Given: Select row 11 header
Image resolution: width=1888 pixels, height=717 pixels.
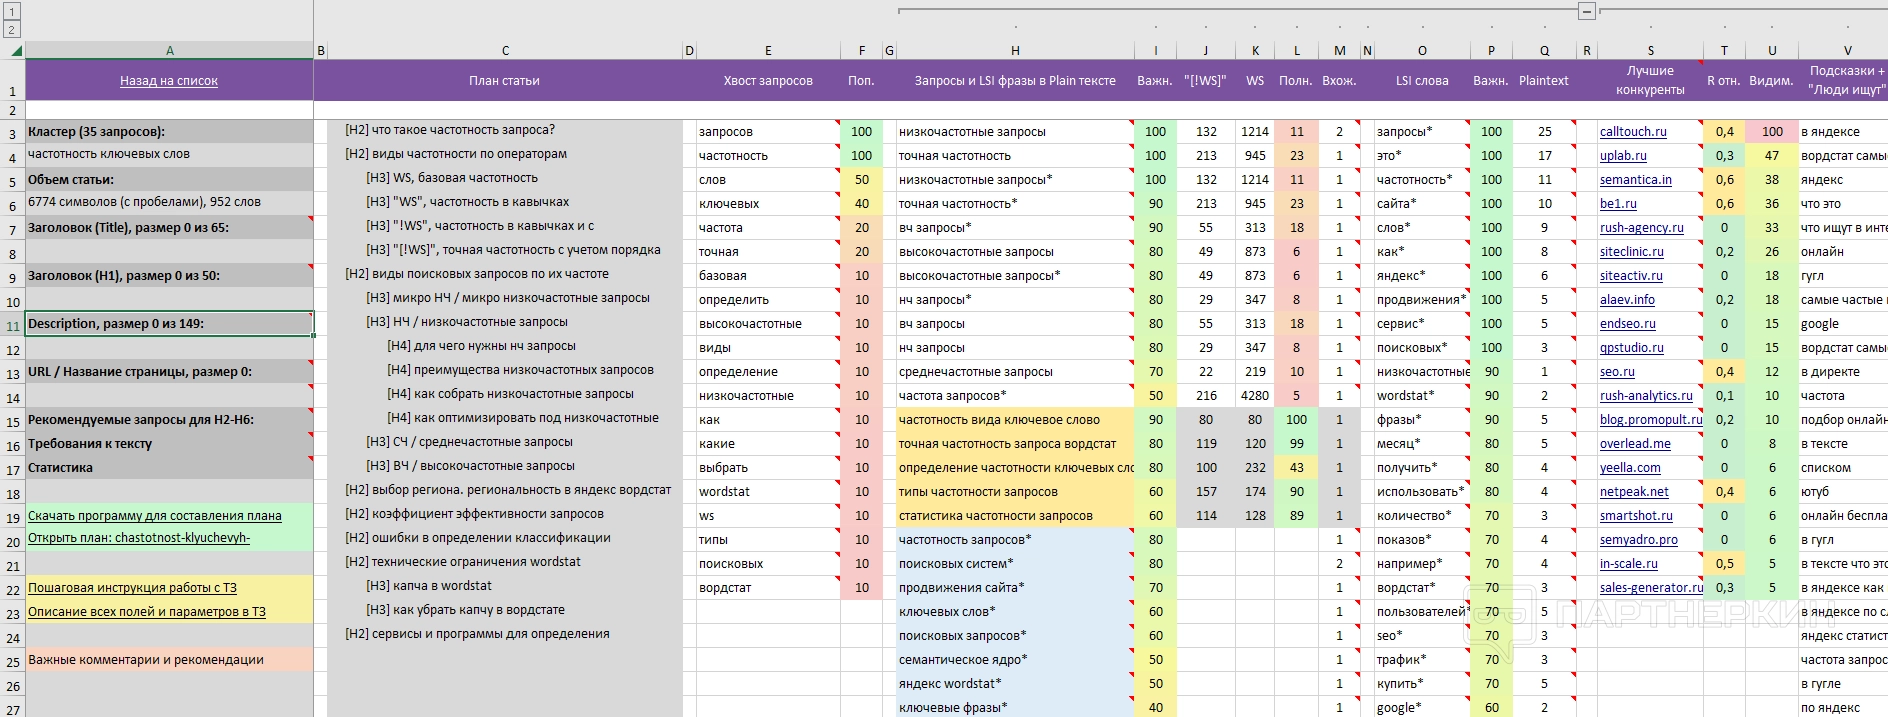Looking at the screenshot, I should click(13, 324).
